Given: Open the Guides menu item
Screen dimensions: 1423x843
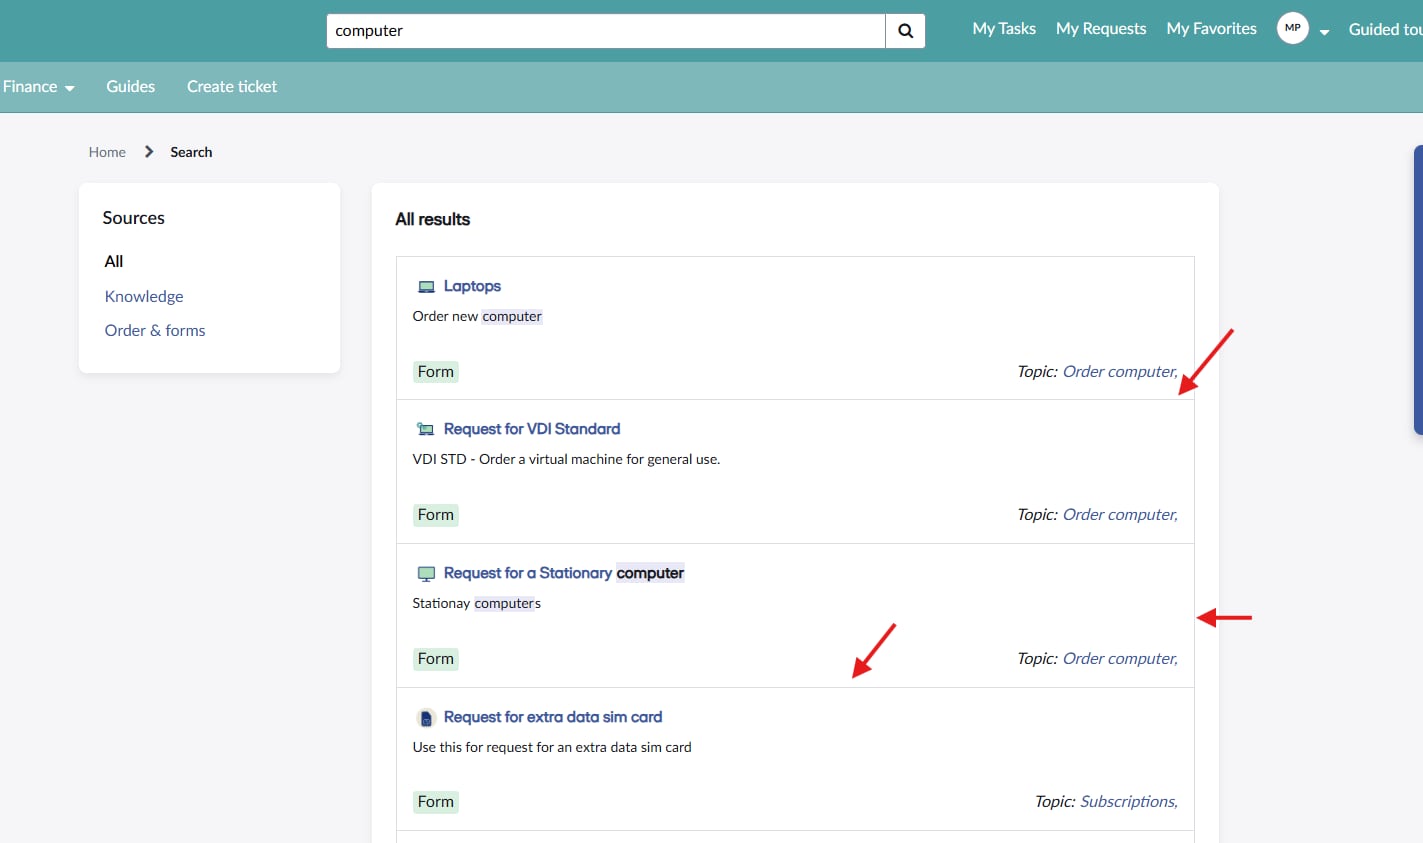Looking at the screenshot, I should (x=130, y=87).
